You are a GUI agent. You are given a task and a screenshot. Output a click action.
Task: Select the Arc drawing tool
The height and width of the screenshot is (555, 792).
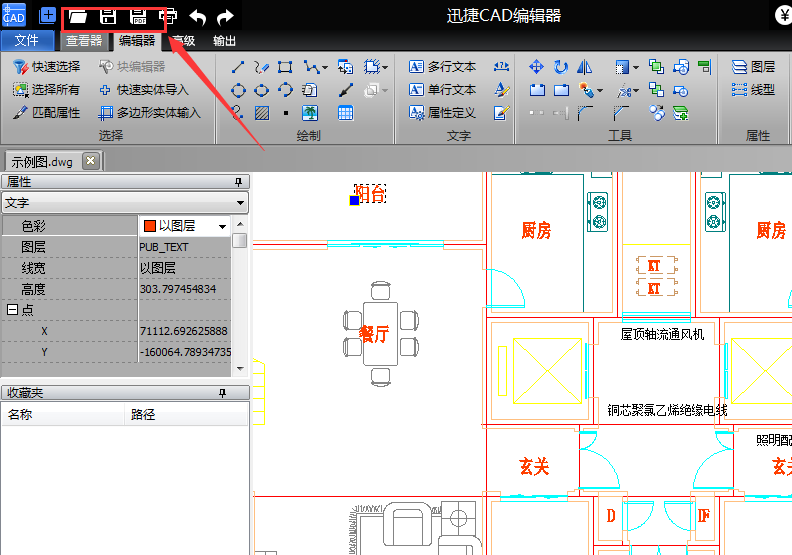pyautogui.click(x=285, y=90)
